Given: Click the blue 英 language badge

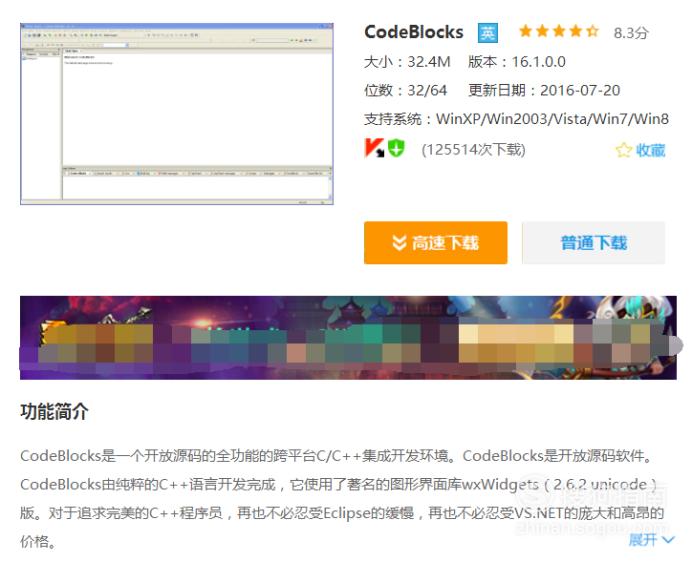Looking at the screenshot, I should click(x=488, y=33).
